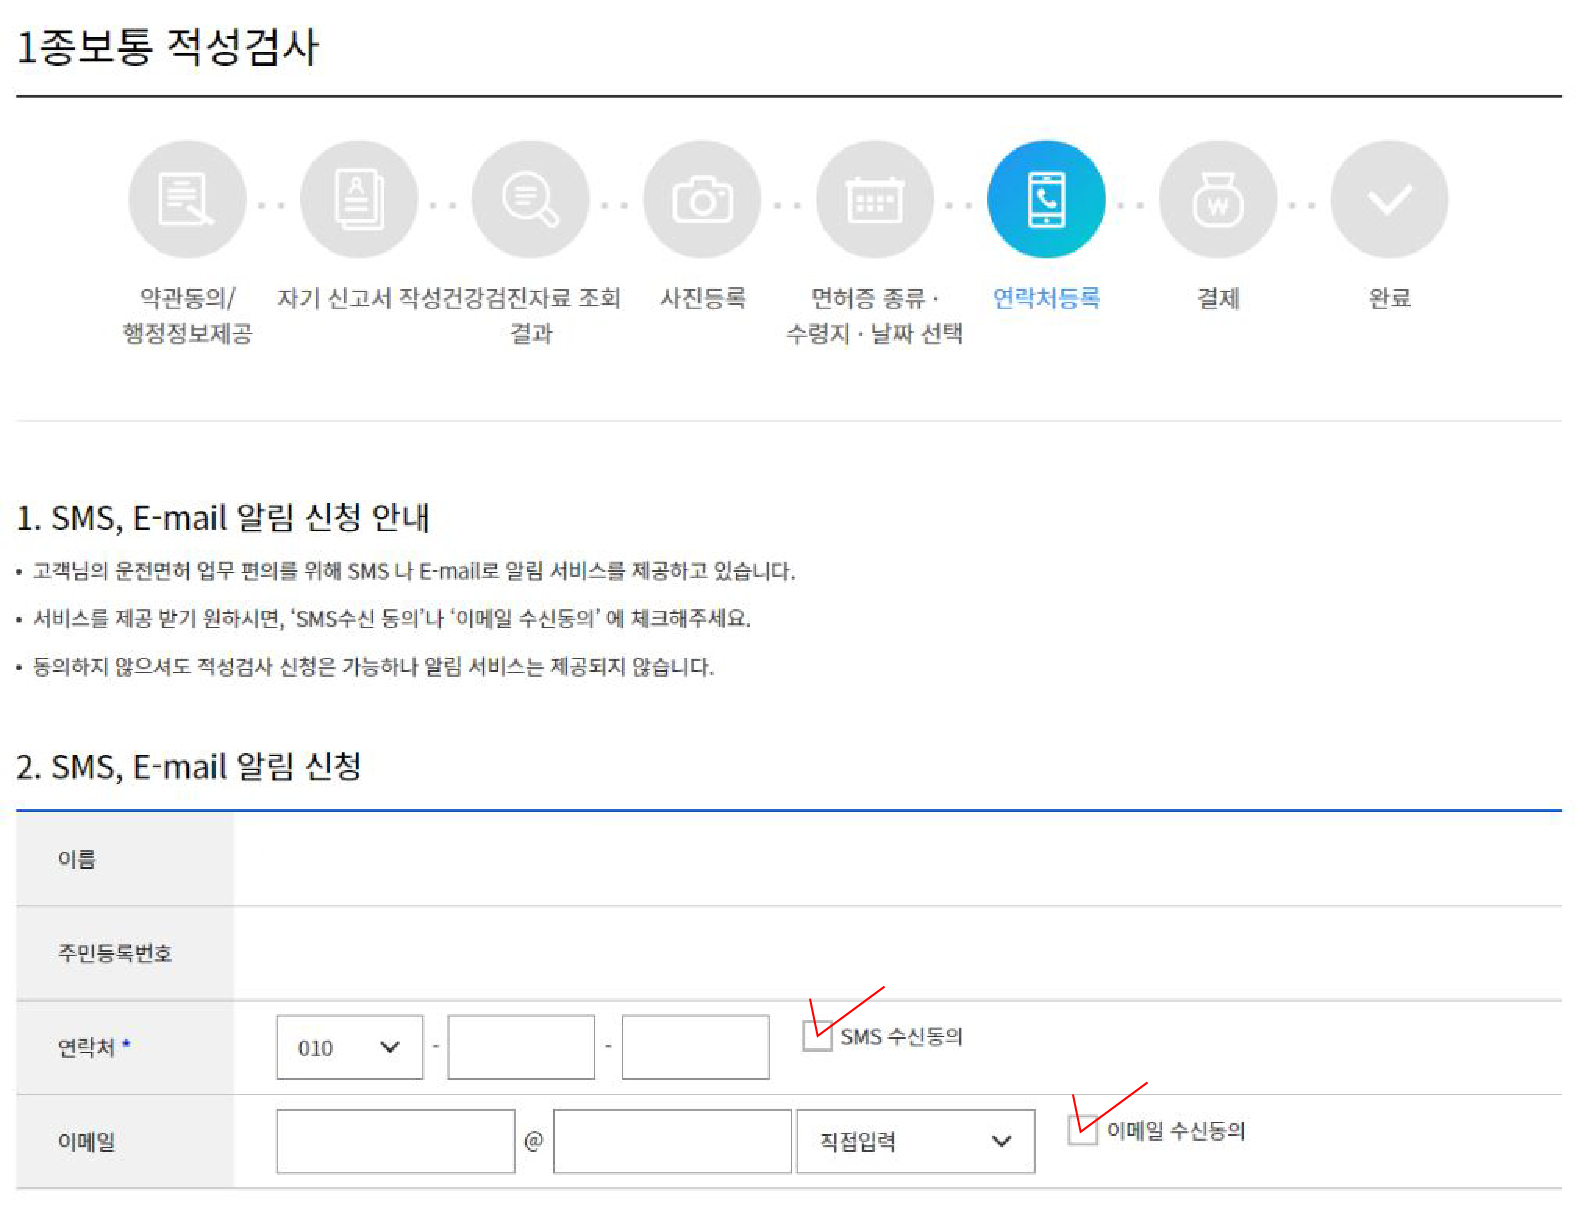Check the SMS 수신동의 checkbox

[x=817, y=1036]
